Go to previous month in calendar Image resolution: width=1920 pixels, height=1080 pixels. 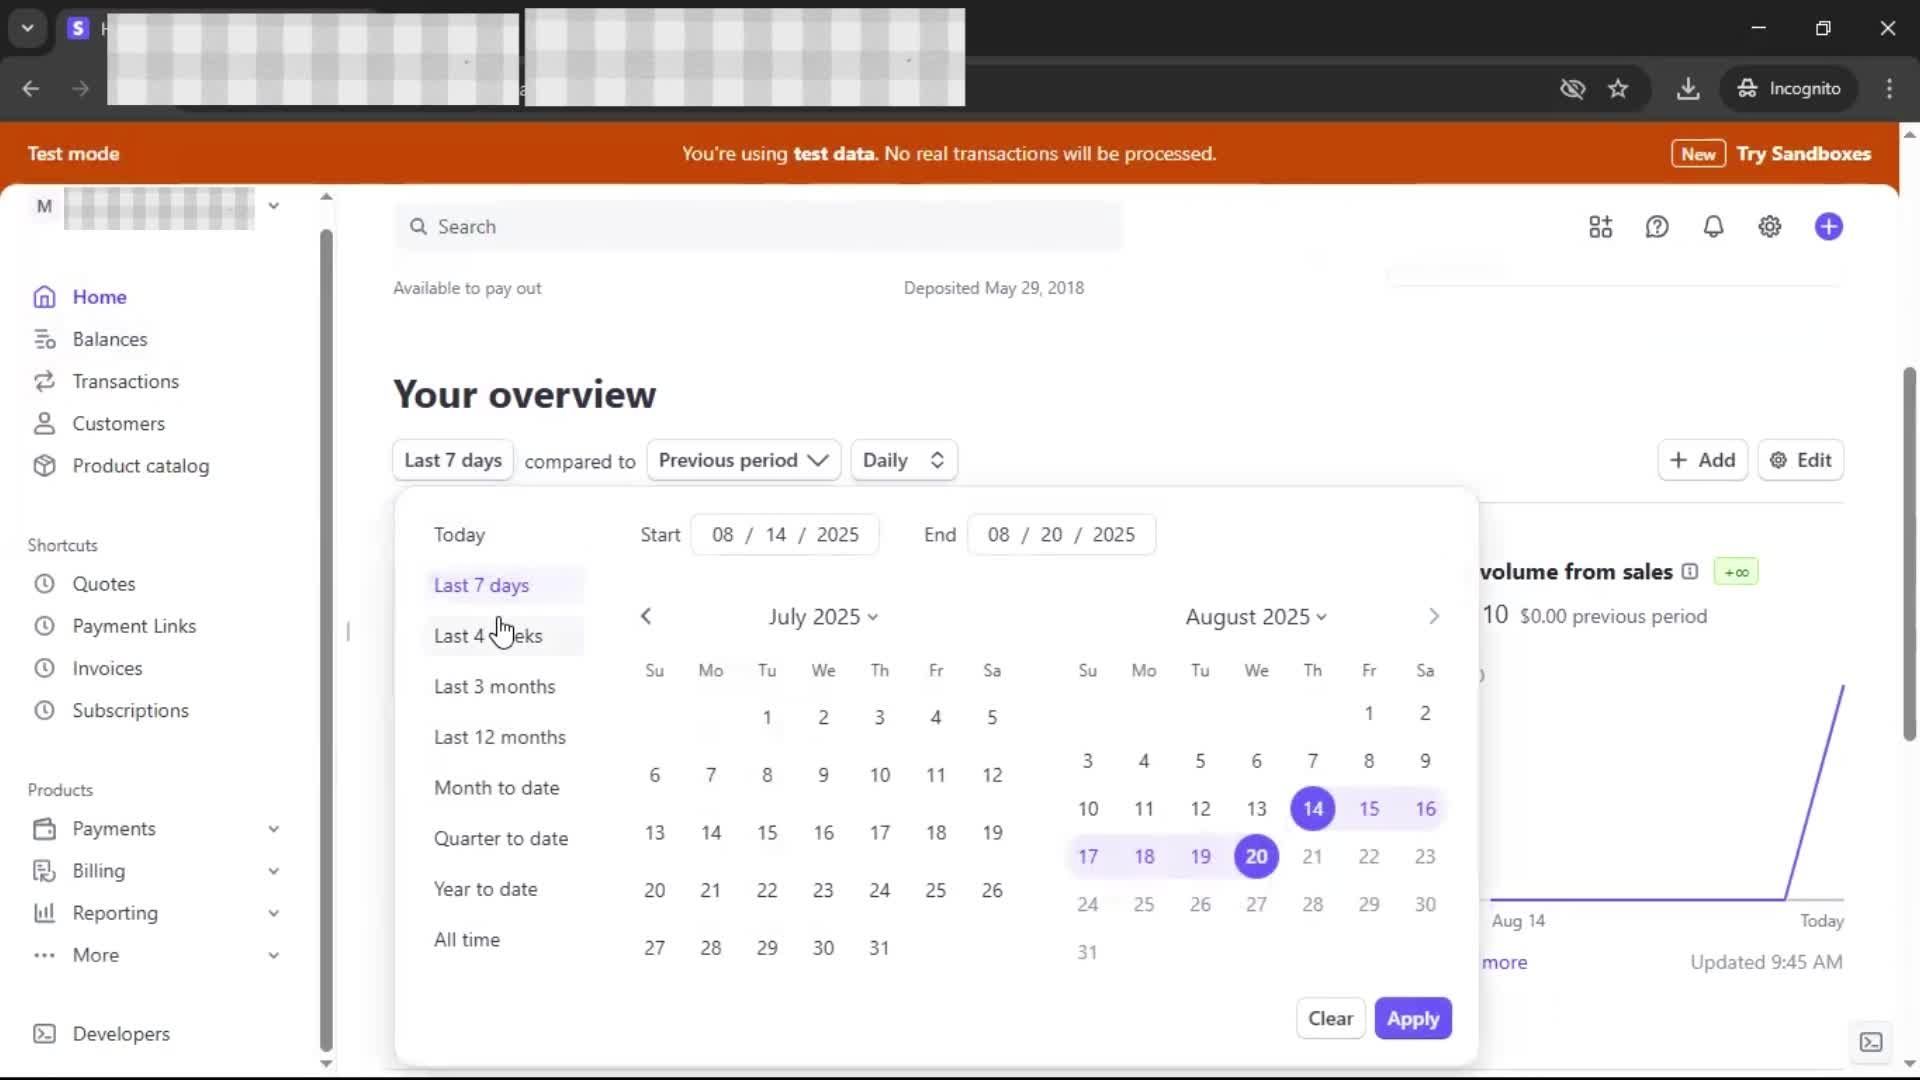coord(646,617)
